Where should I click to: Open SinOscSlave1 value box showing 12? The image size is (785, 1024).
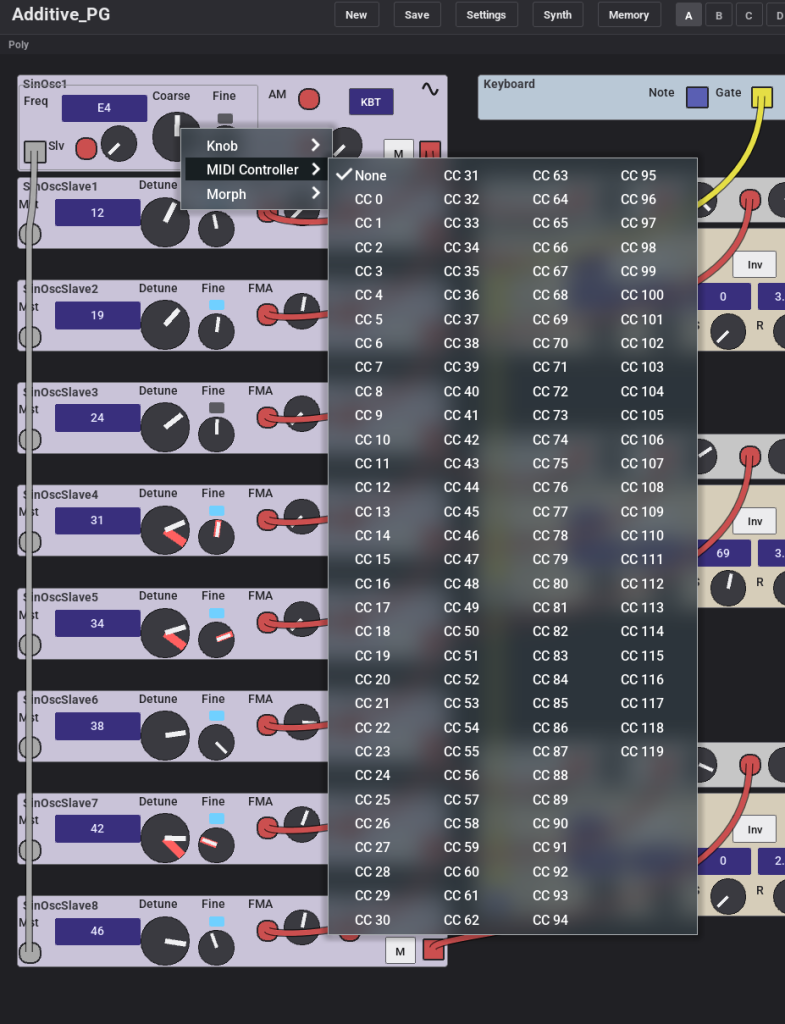point(97,213)
